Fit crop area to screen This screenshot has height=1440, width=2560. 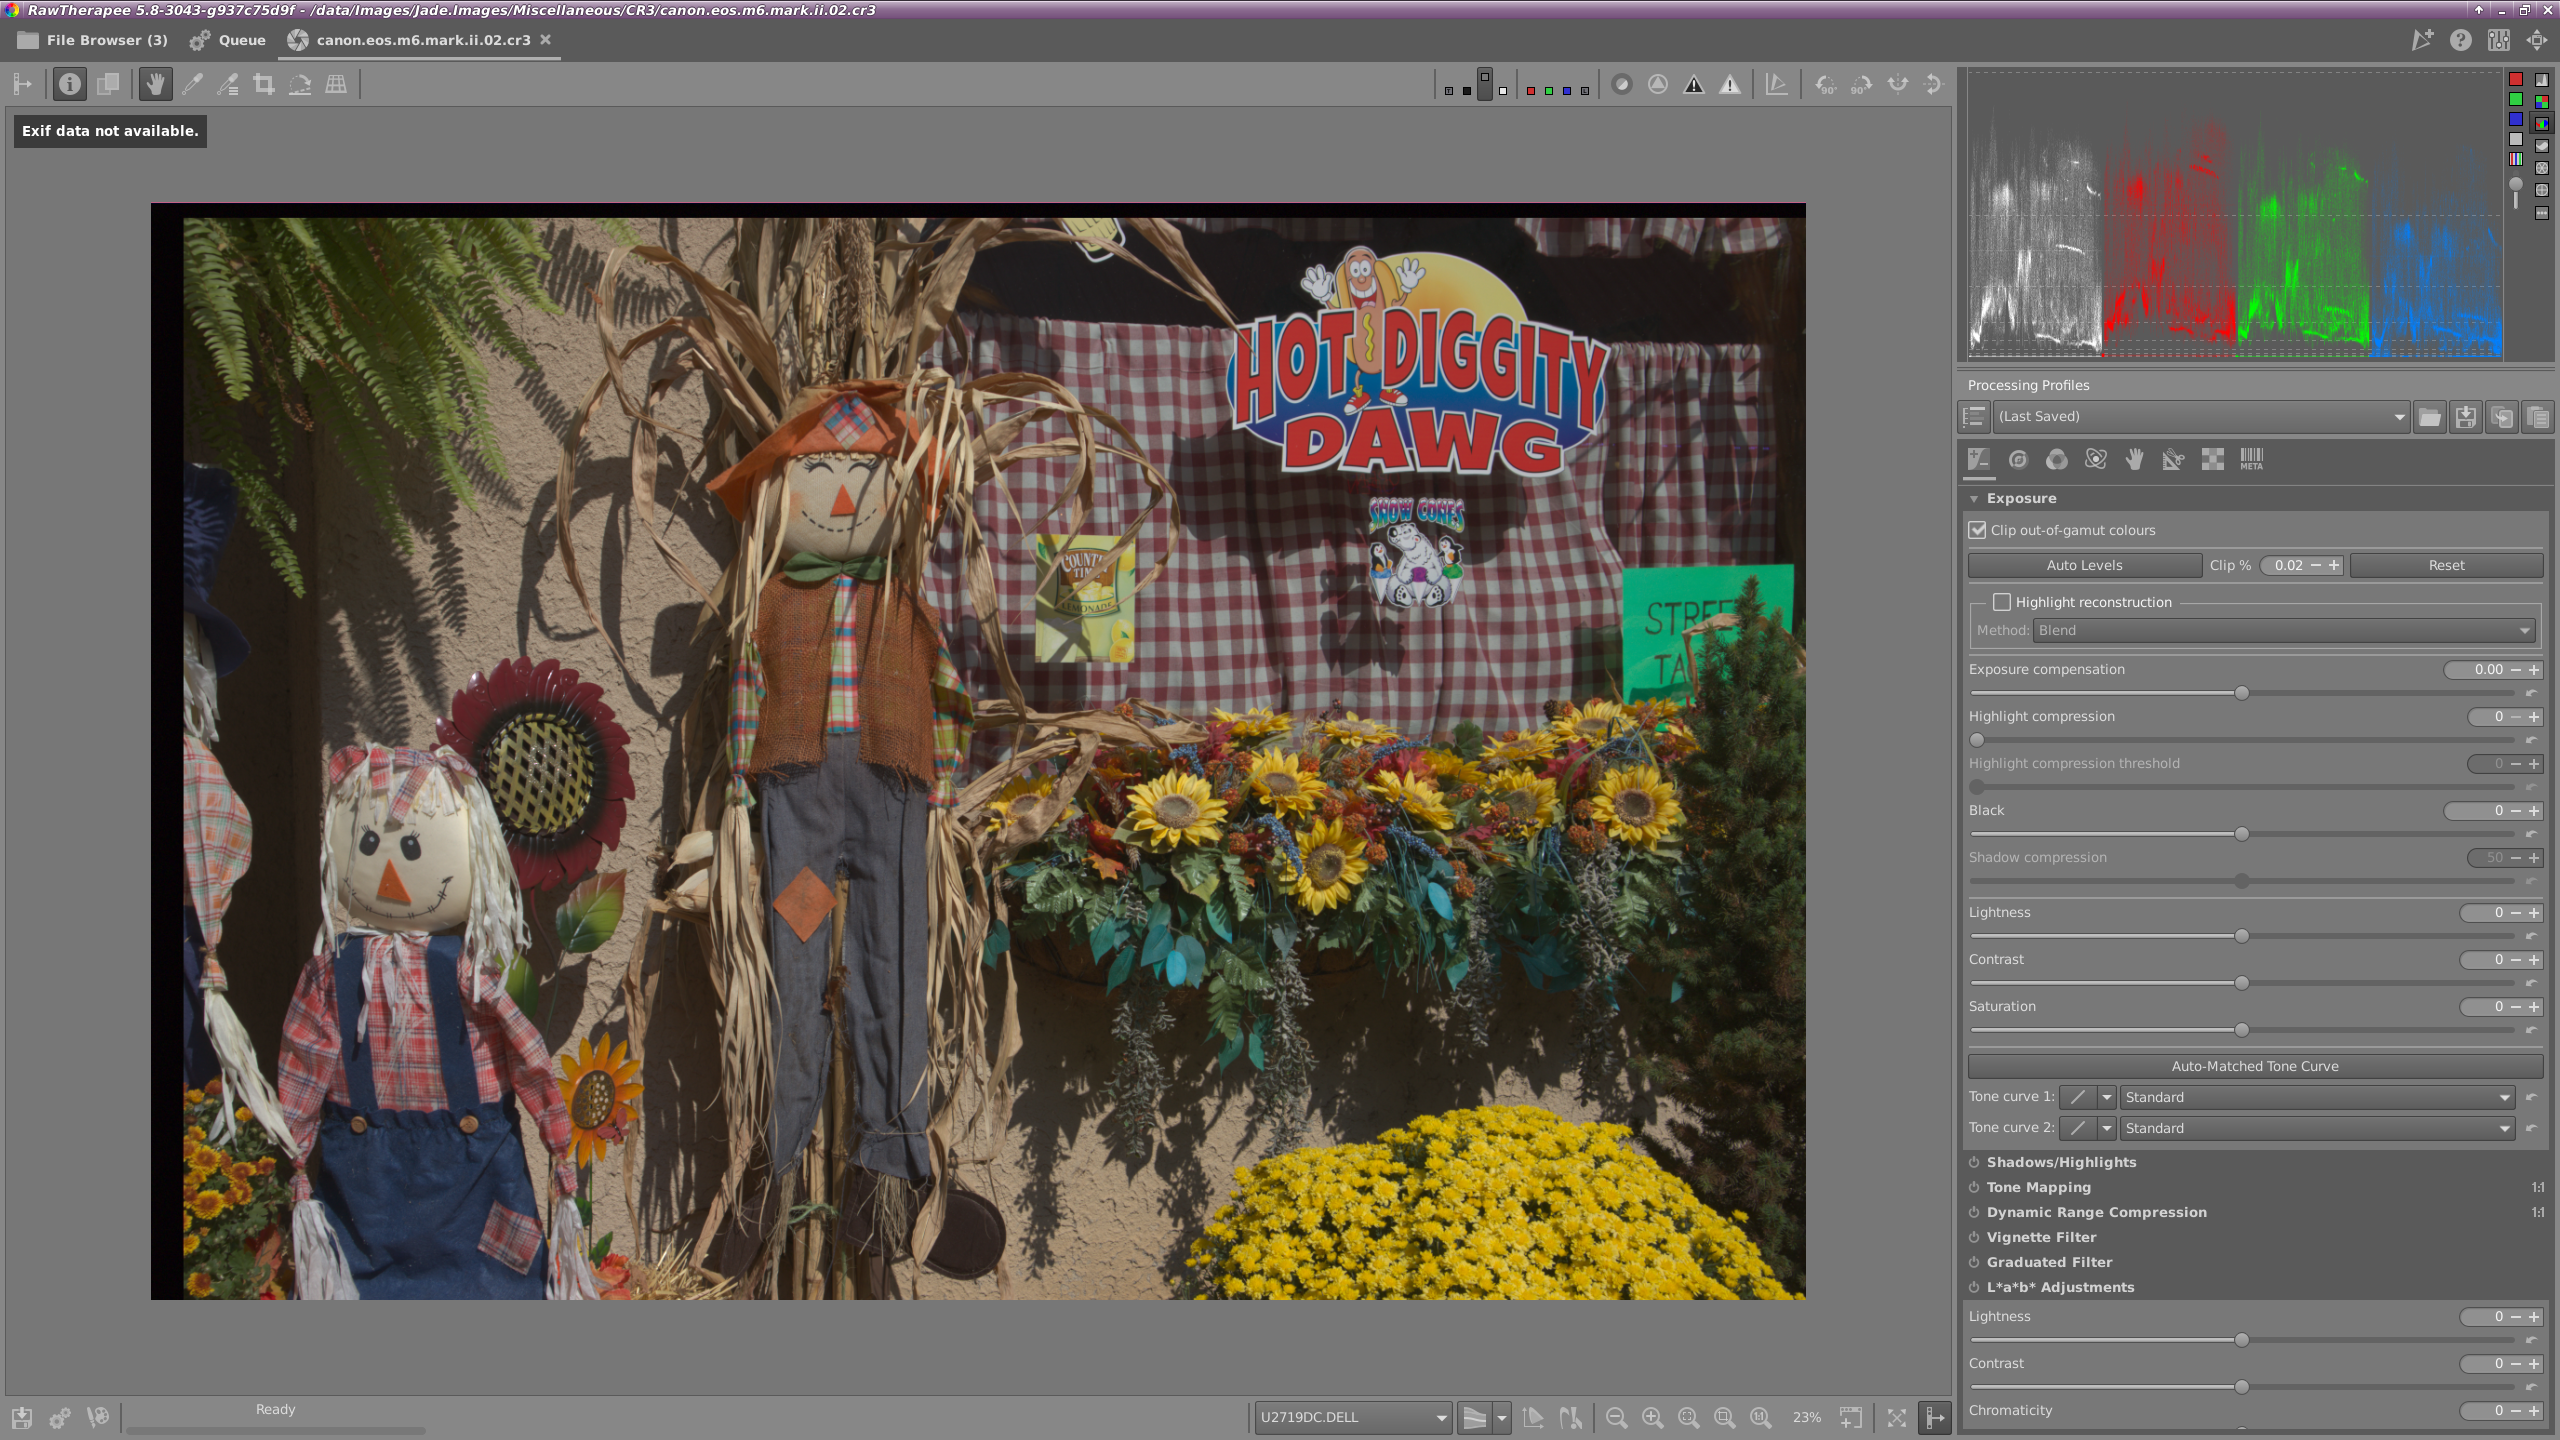(1724, 1418)
